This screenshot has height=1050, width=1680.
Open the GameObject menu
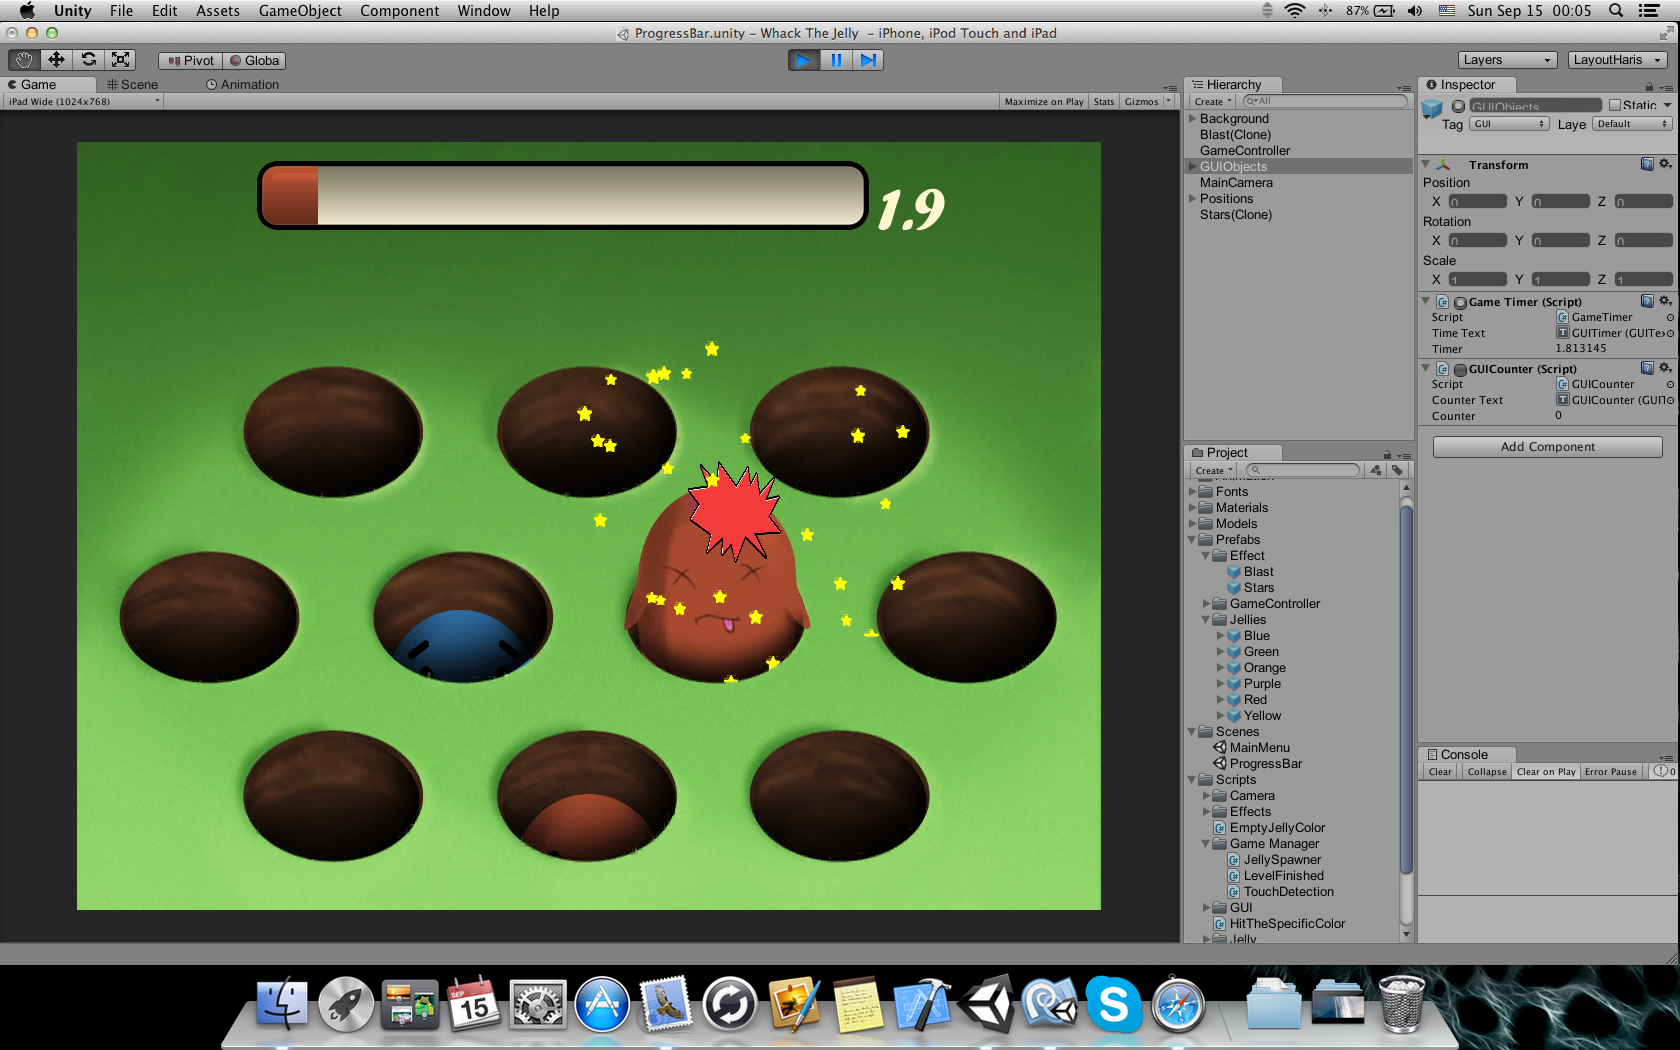pos(300,11)
